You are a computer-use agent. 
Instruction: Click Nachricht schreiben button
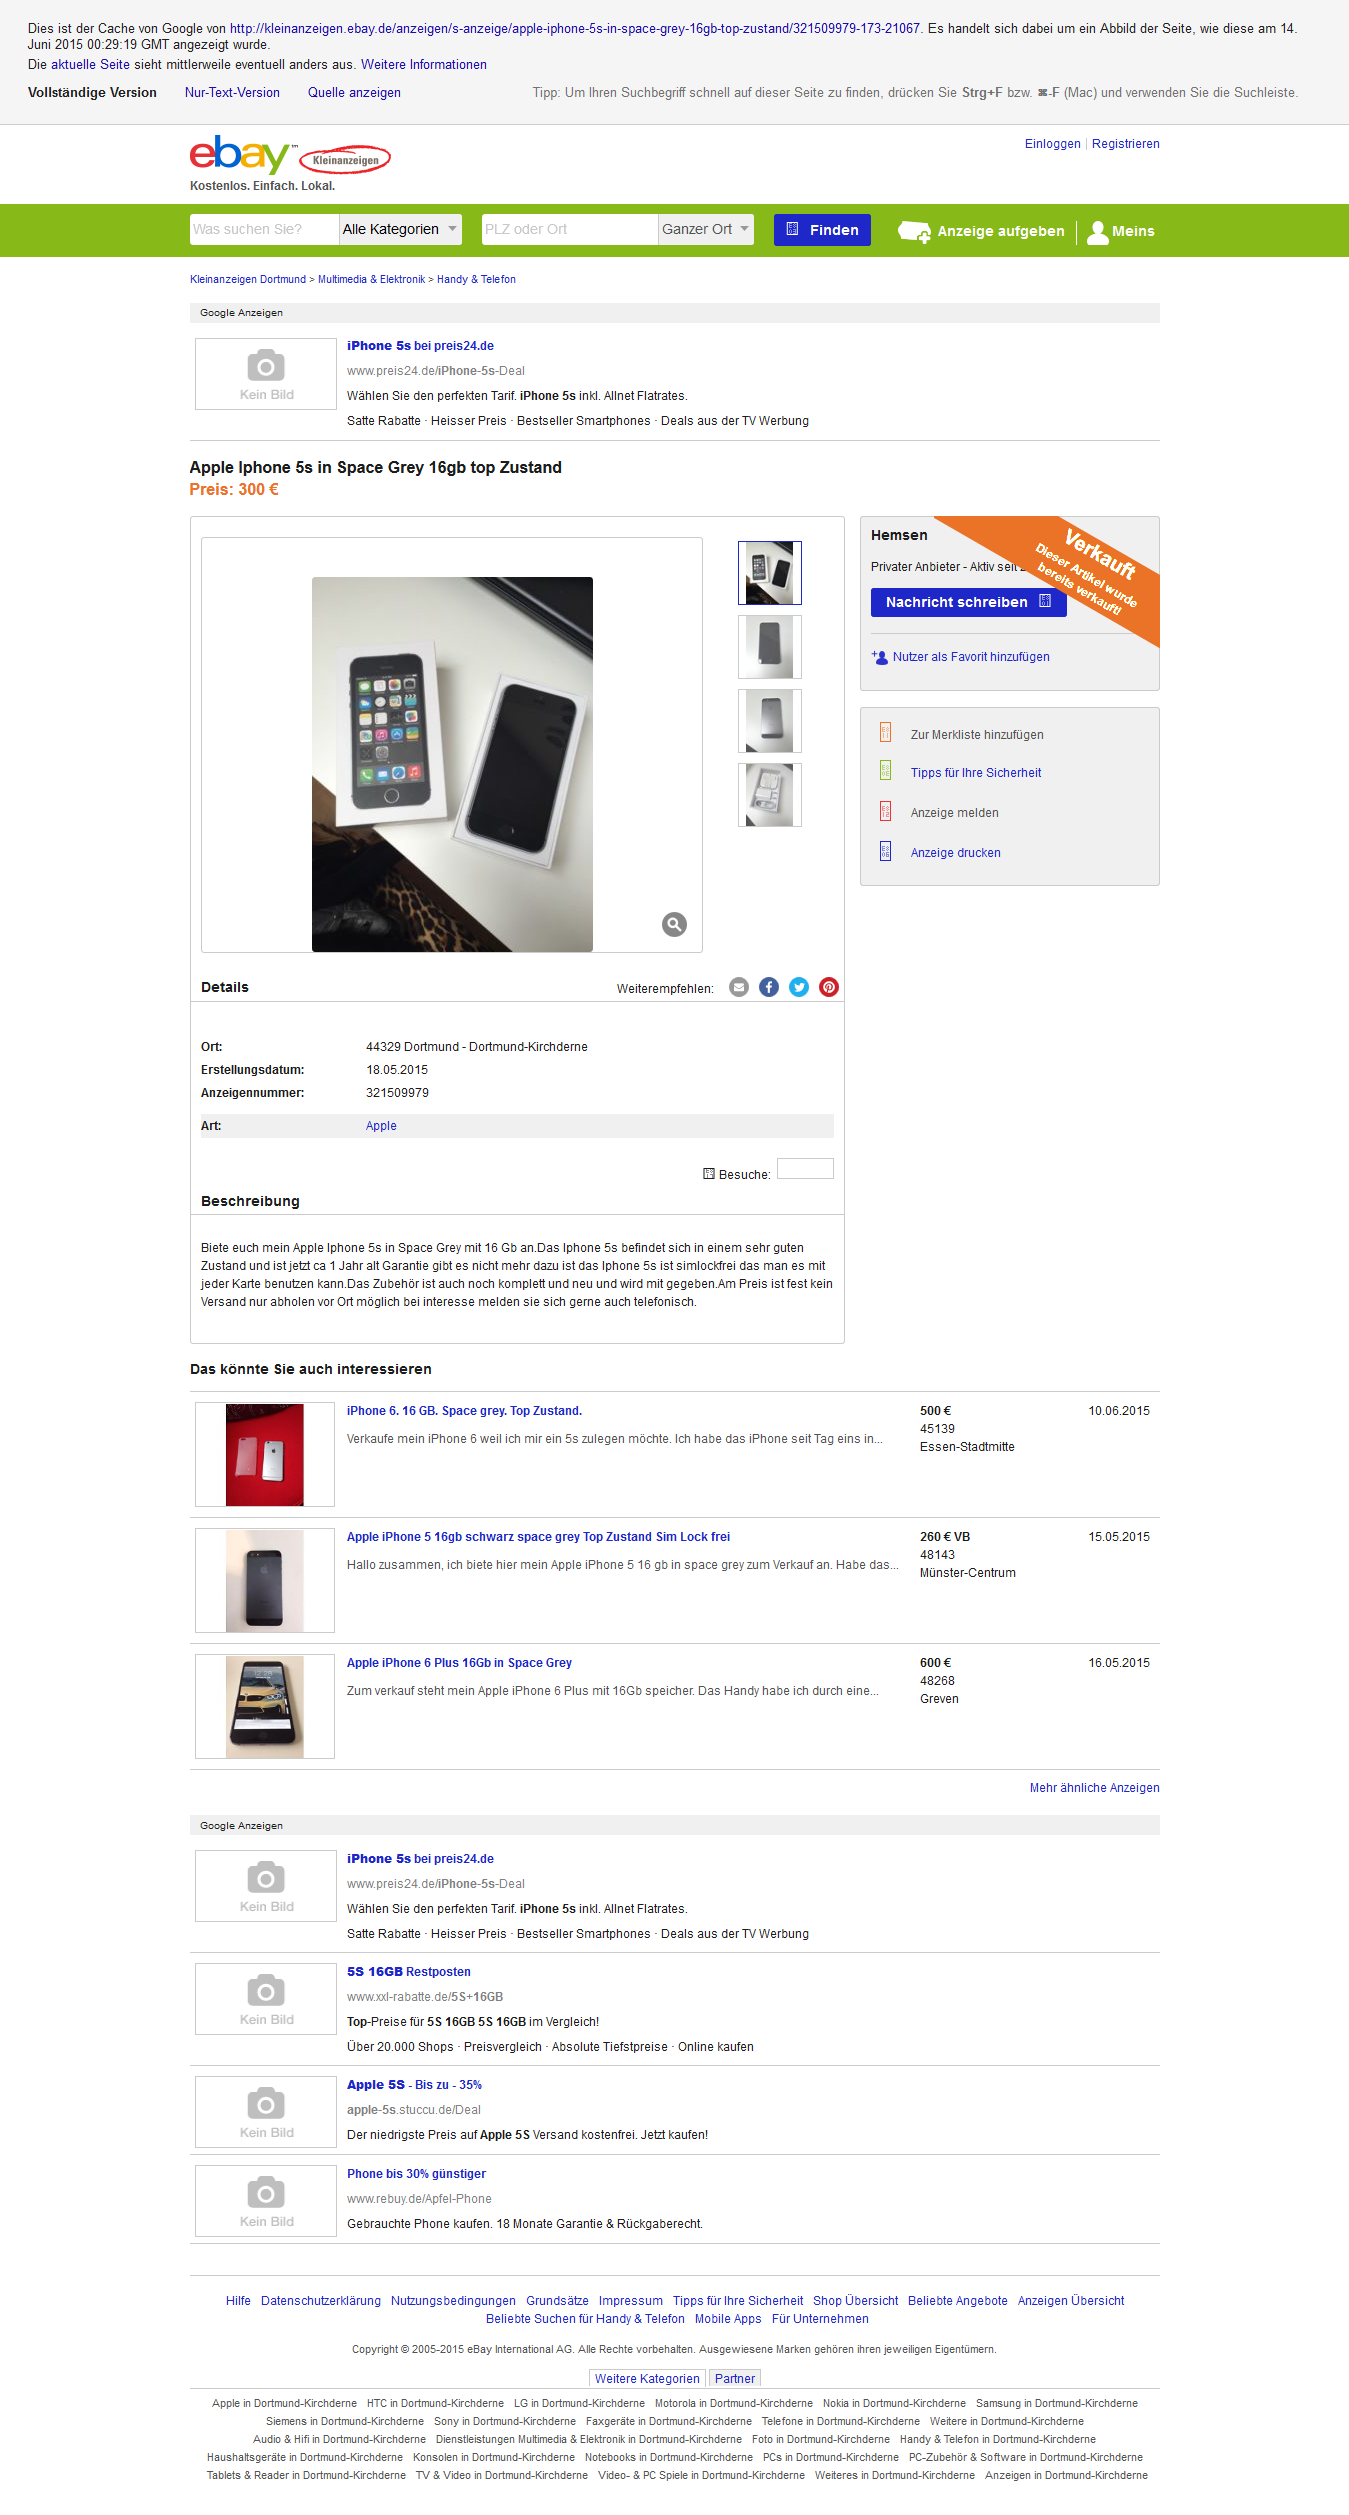(x=968, y=602)
